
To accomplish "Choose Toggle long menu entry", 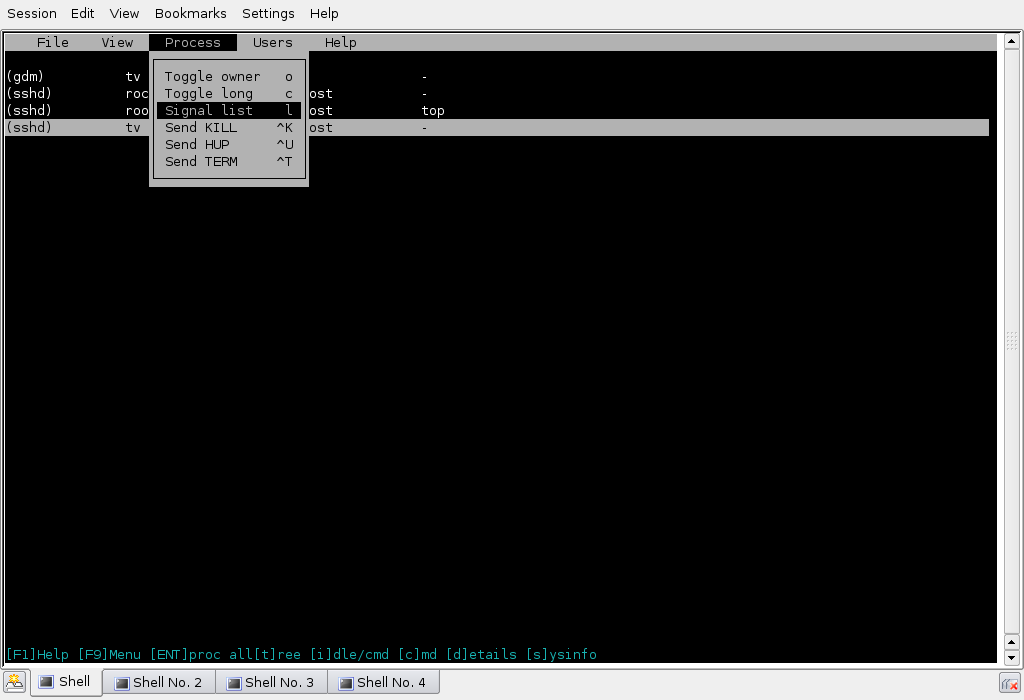I will [x=229, y=93].
